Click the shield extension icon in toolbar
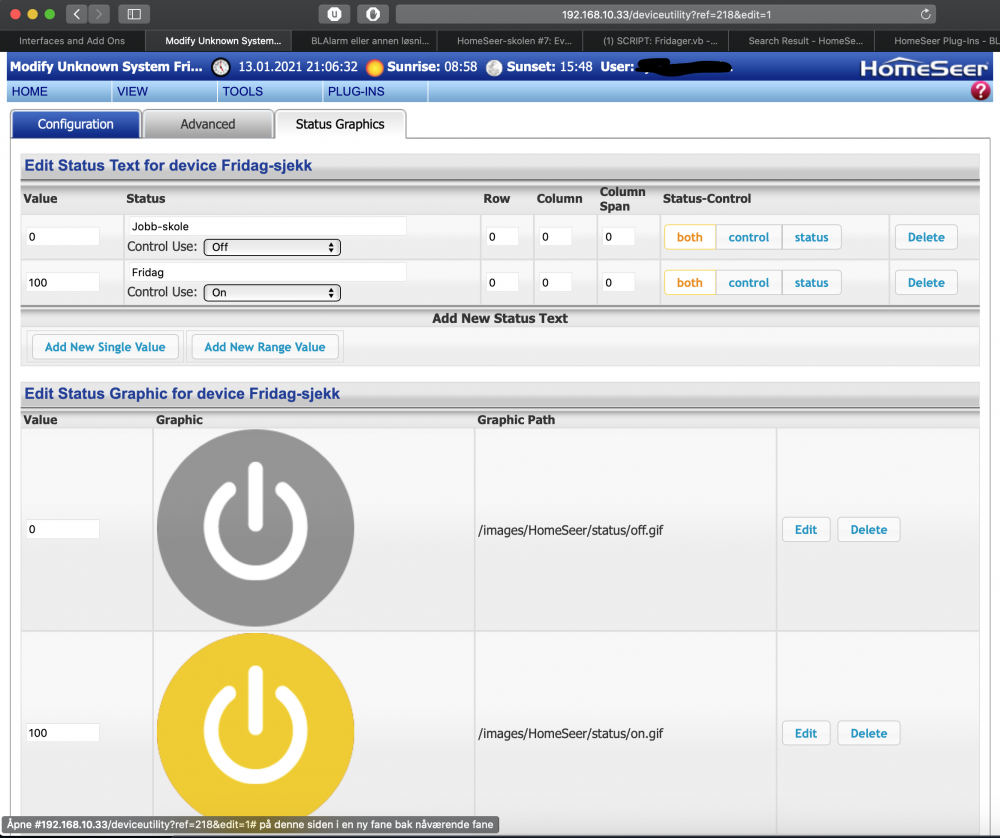 click(x=372, y=14)
